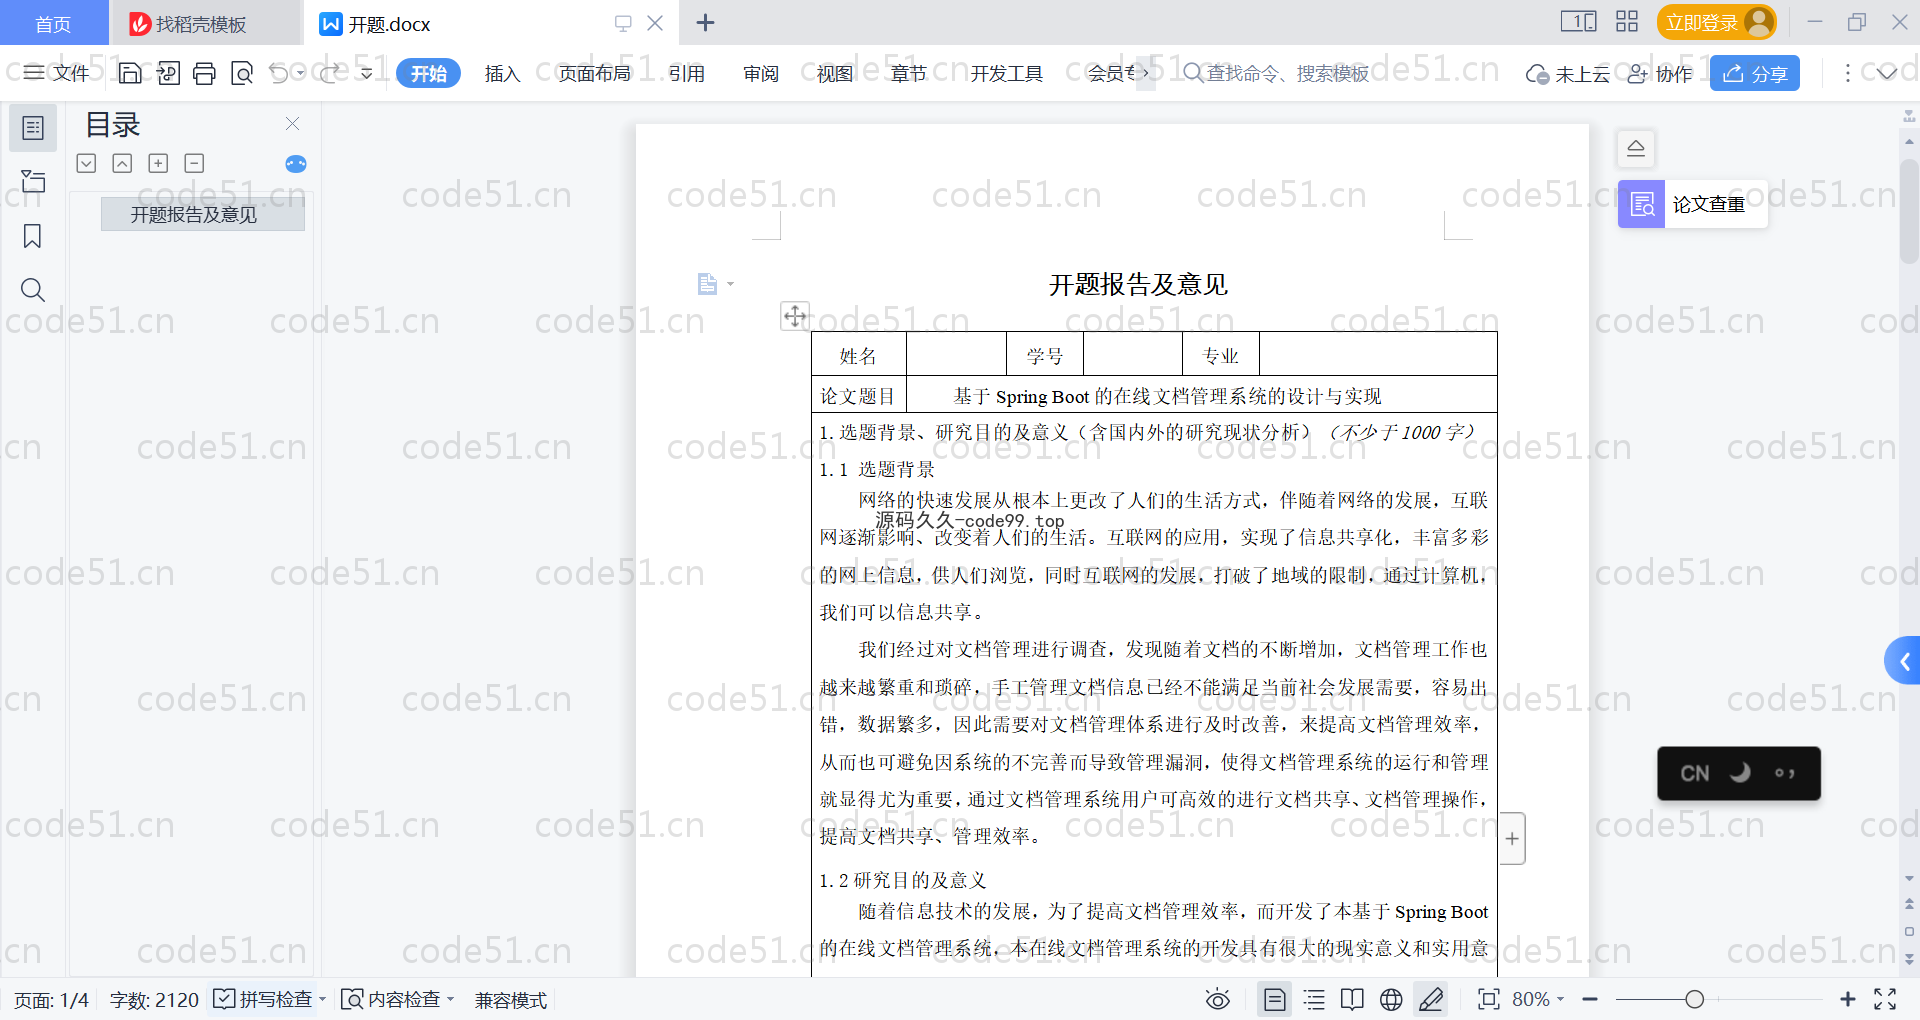Click CN language indicator in input bar
Image resolution: width=1920 pixels, height=1020 pixels.
1694,773
